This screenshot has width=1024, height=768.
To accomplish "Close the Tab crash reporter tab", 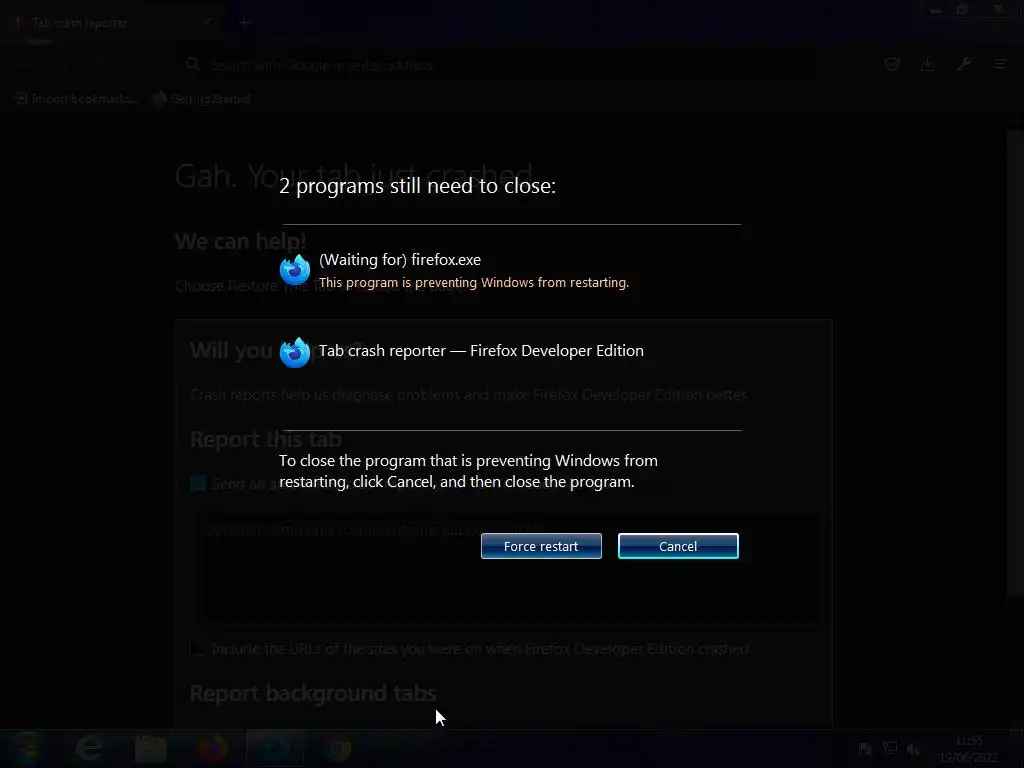I will pyautogui.click(x=206, y=23).
